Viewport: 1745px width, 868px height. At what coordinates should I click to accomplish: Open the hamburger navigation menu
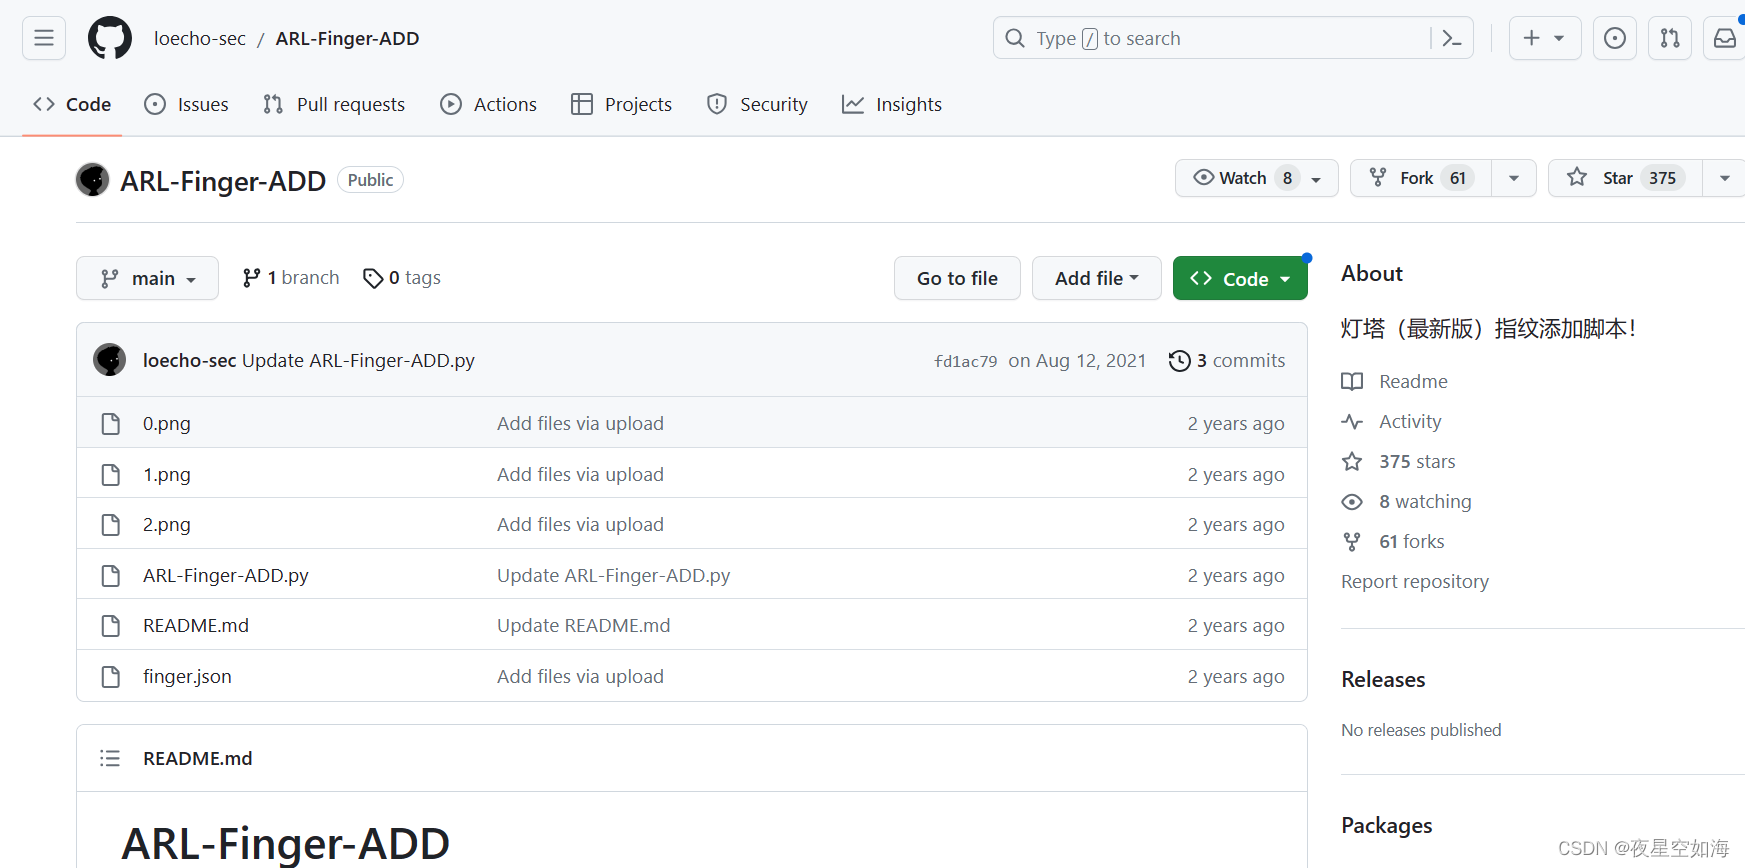point(44,38)
